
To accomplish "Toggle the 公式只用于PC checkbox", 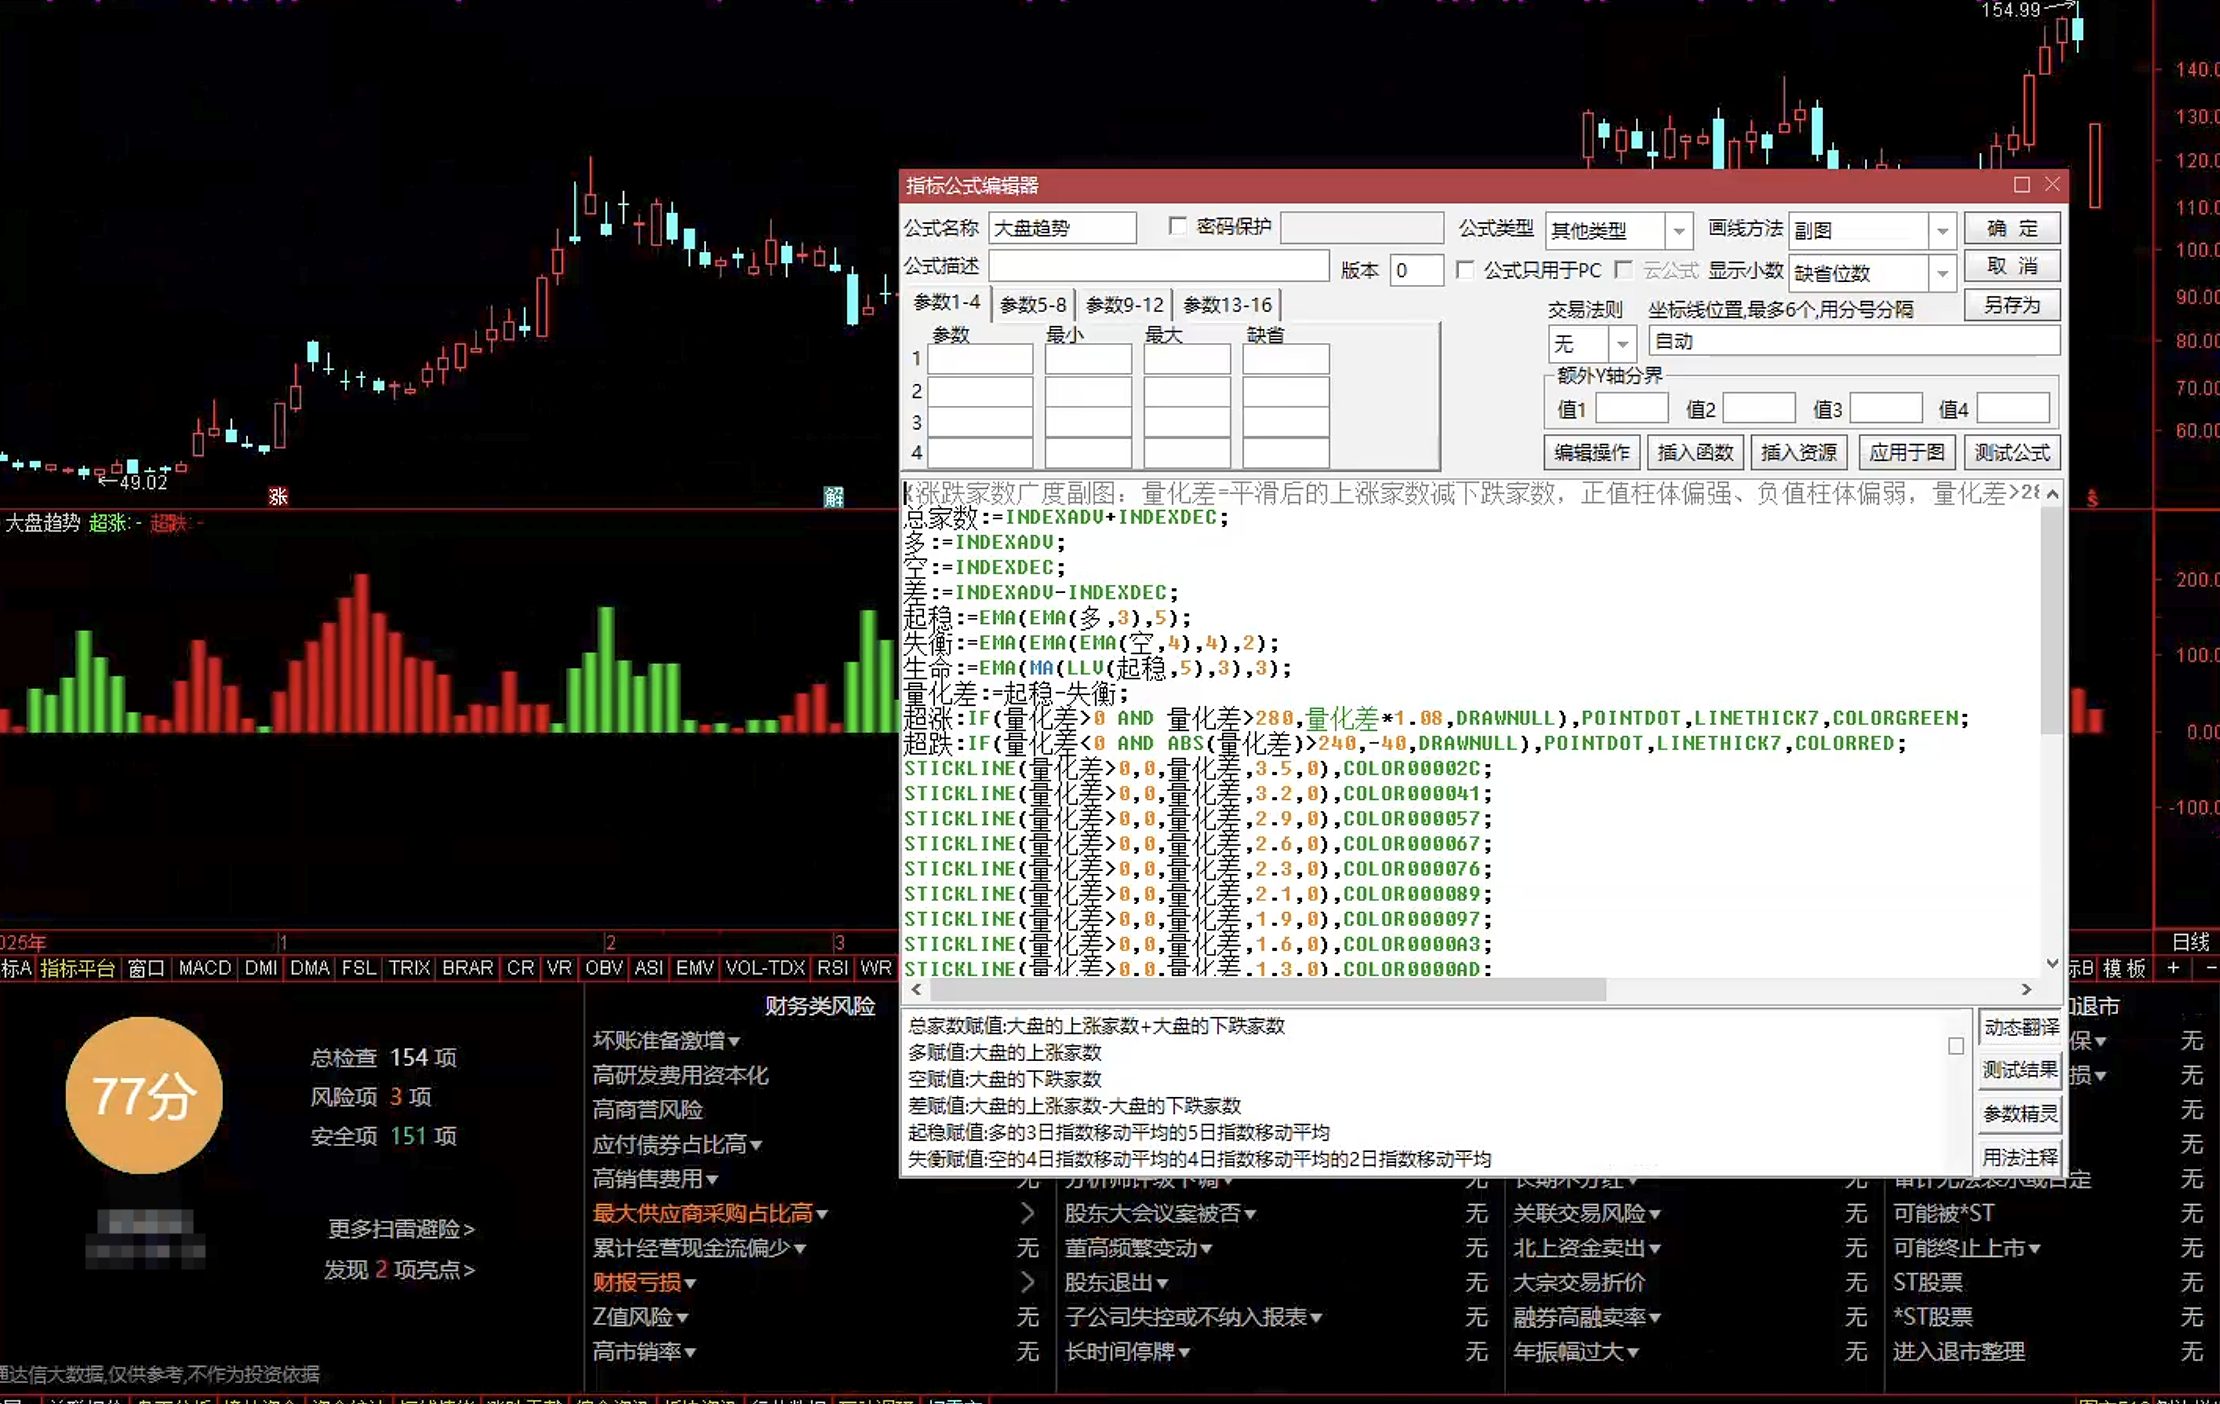I will pos(1465,270).
